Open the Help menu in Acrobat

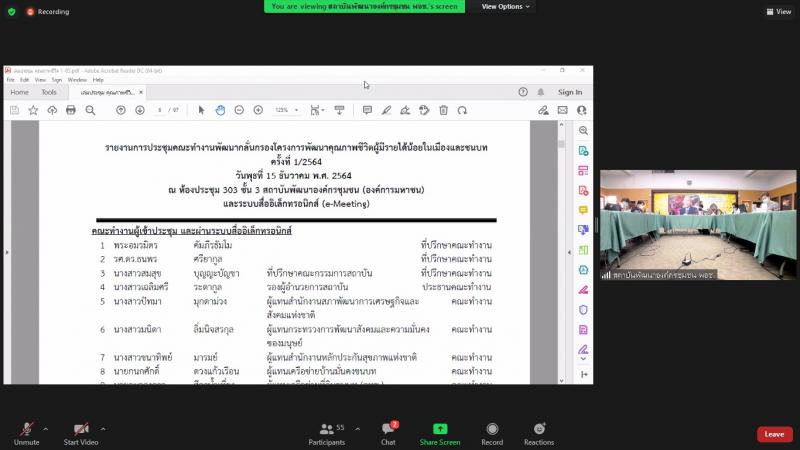click(x=98, y=80)
